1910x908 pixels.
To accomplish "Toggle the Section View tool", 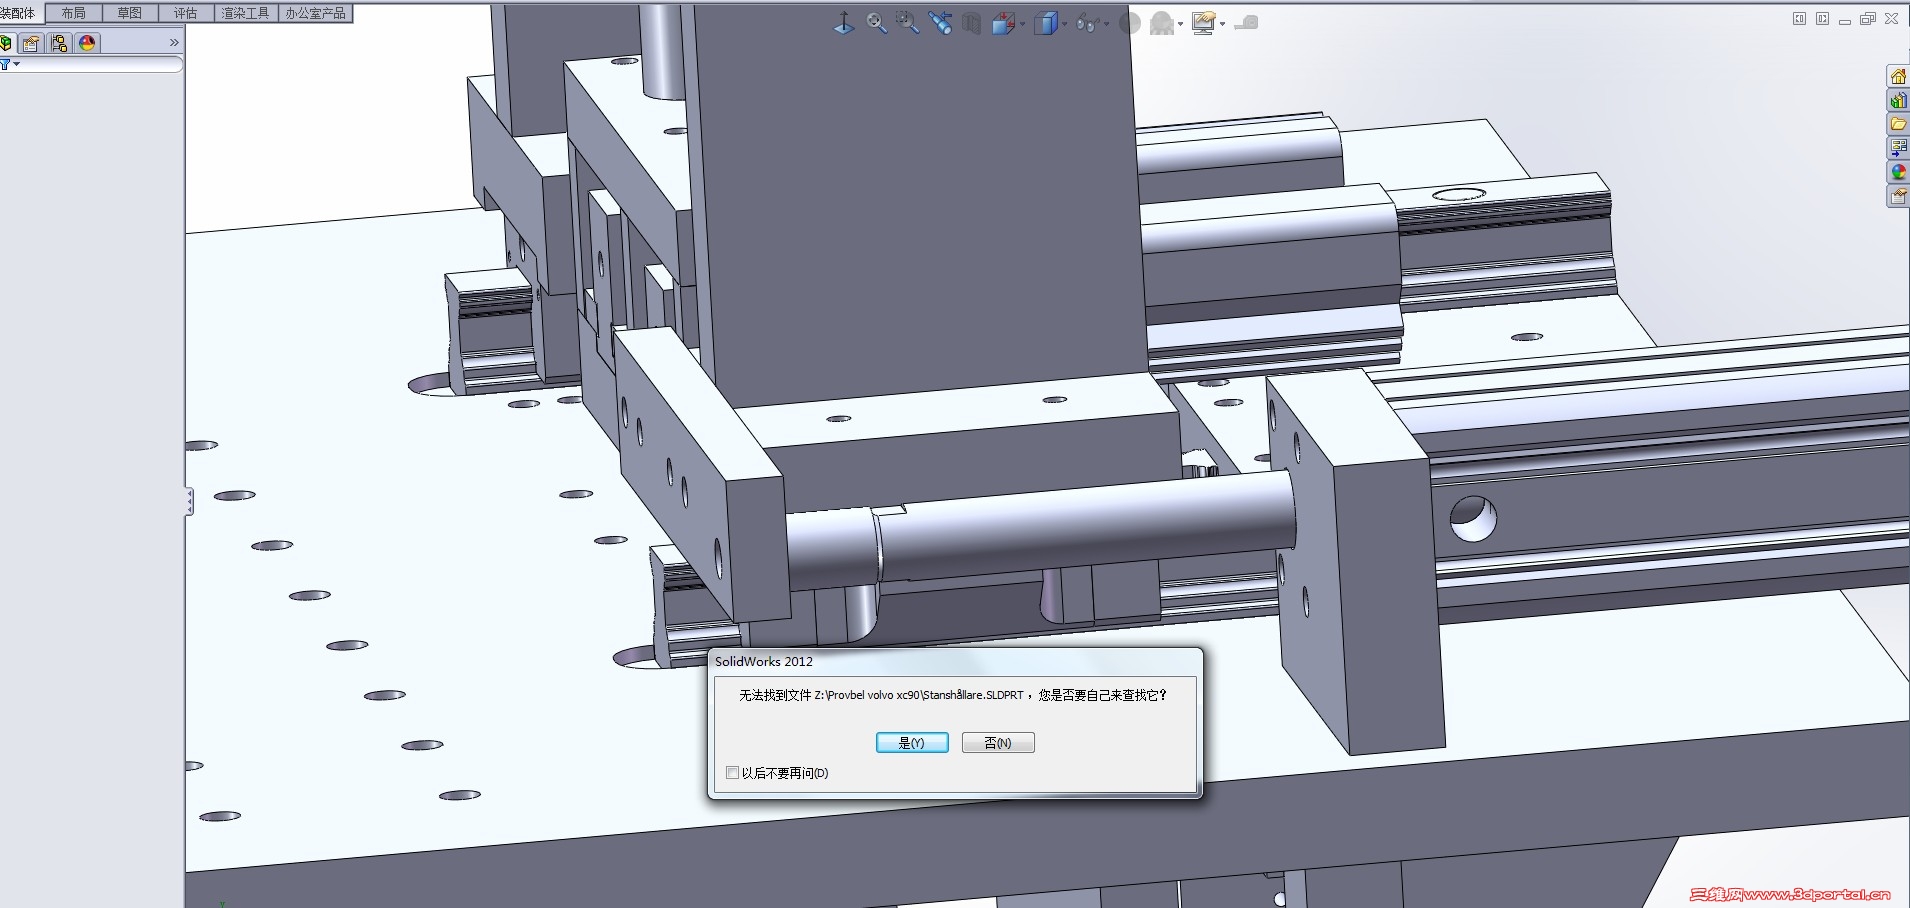I will (x=971, y=24).
